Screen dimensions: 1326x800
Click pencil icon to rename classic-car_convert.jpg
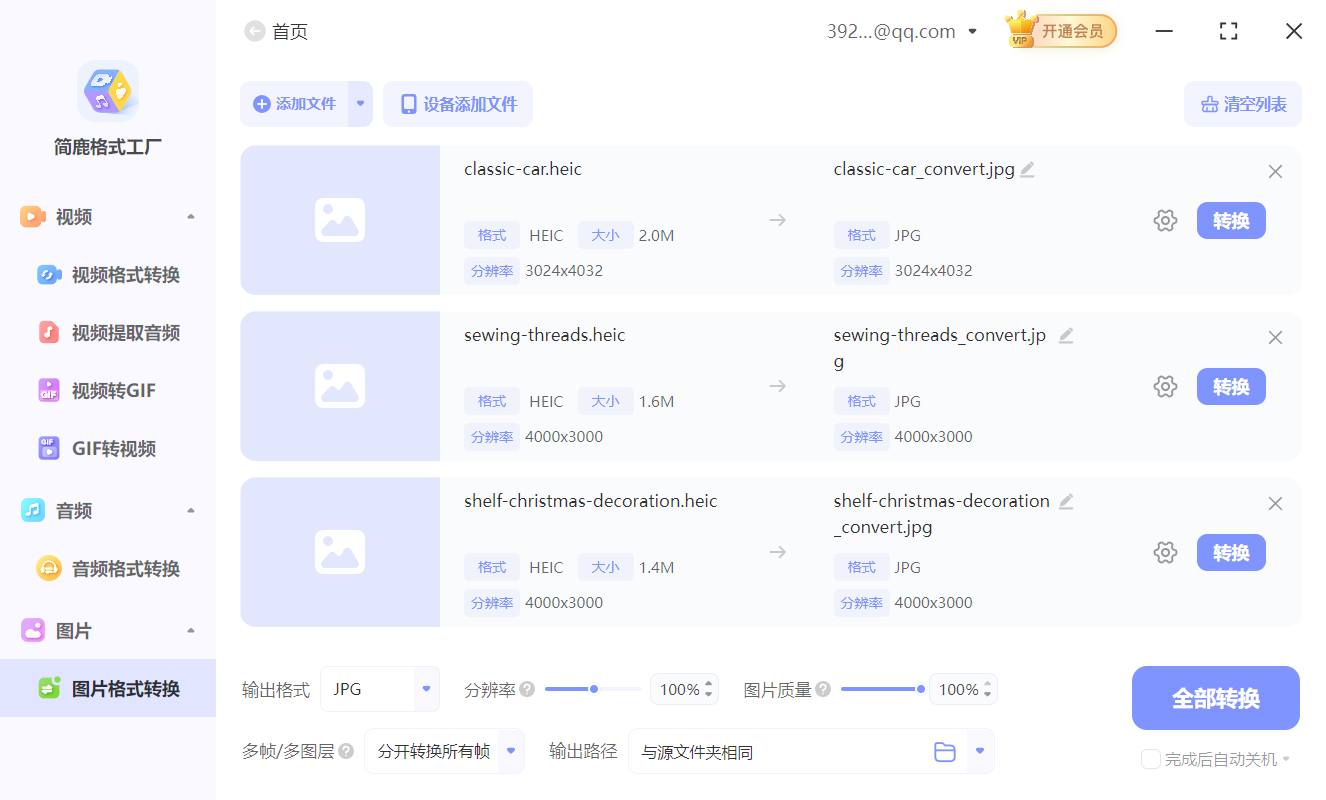(1027, 168)
